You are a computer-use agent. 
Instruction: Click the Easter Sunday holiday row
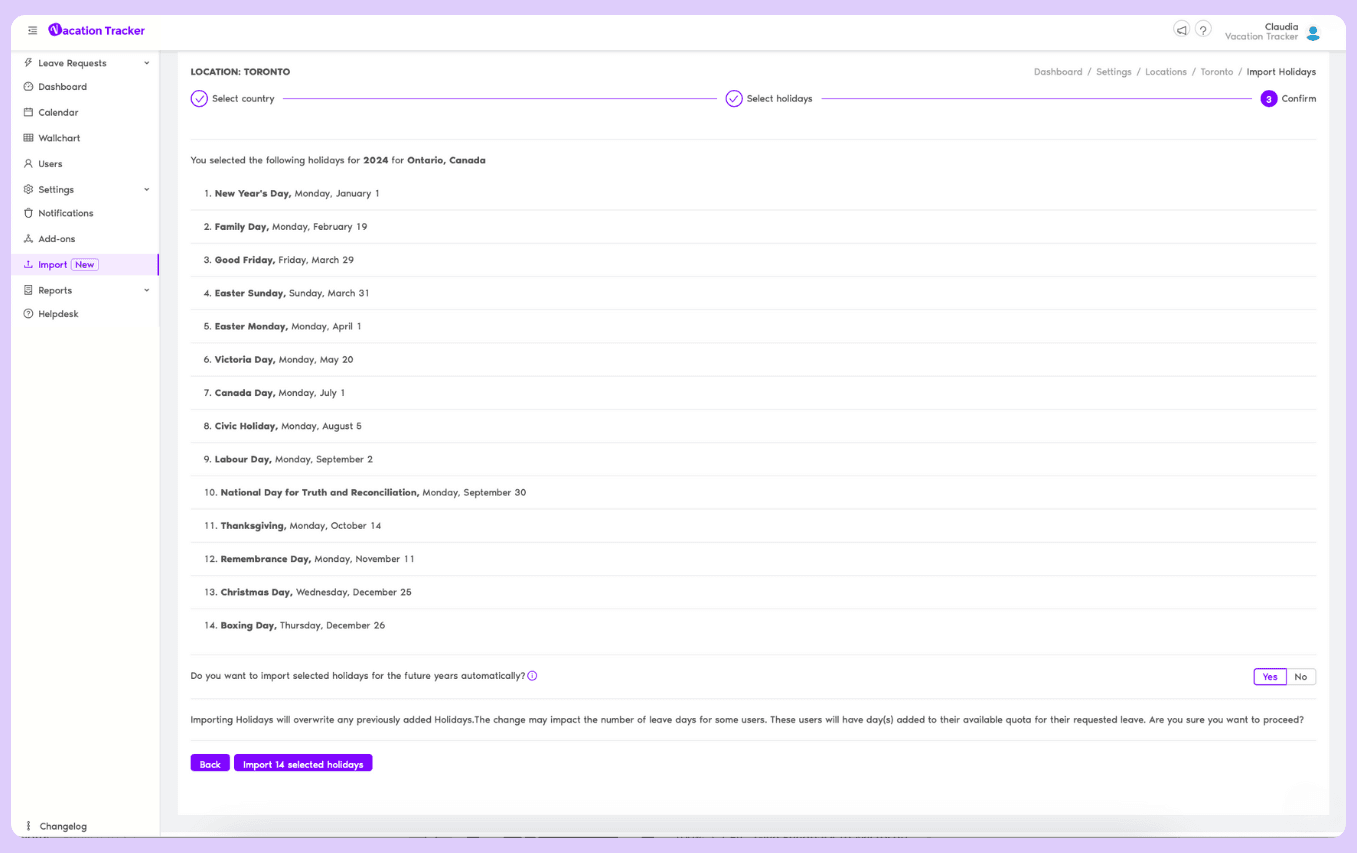753,293
